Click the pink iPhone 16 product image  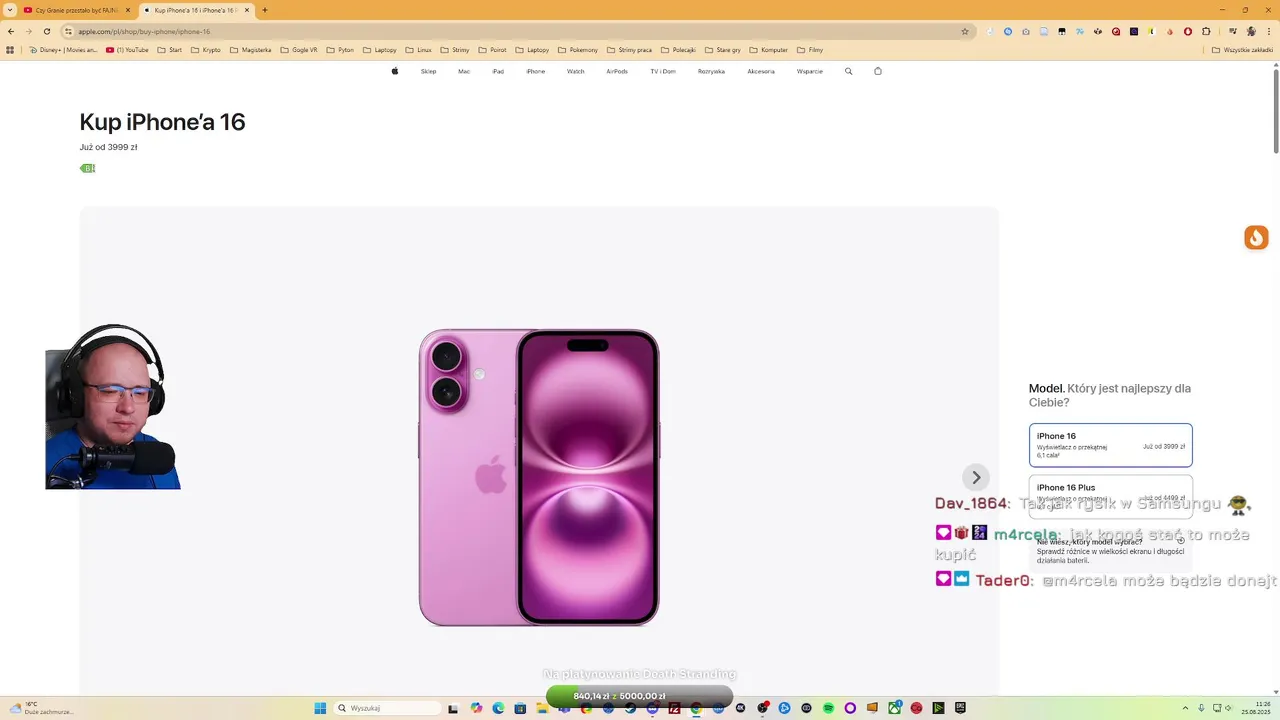(539, 477)
